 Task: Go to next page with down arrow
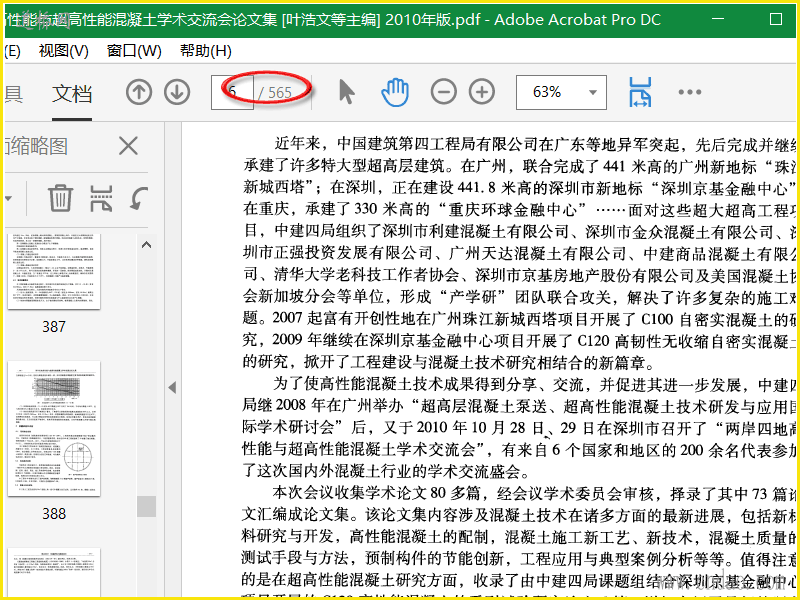pos(177,92)
